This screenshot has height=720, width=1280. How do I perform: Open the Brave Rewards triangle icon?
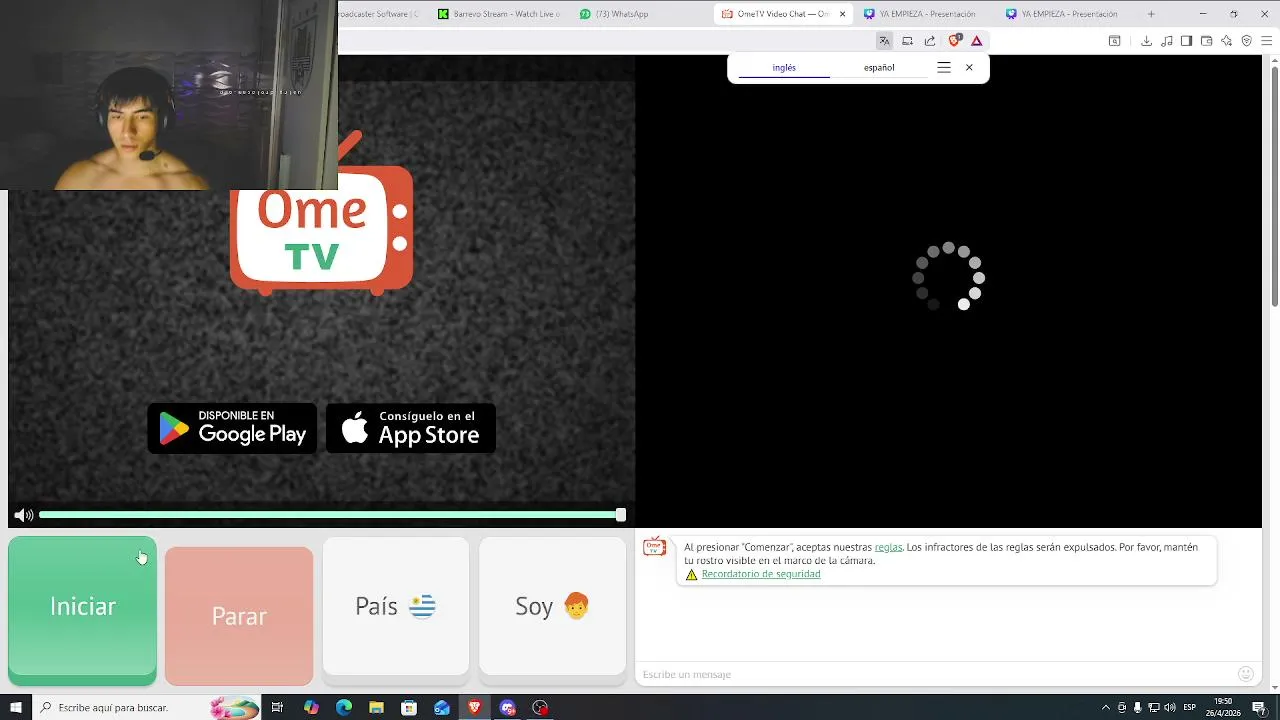(977, 41)
